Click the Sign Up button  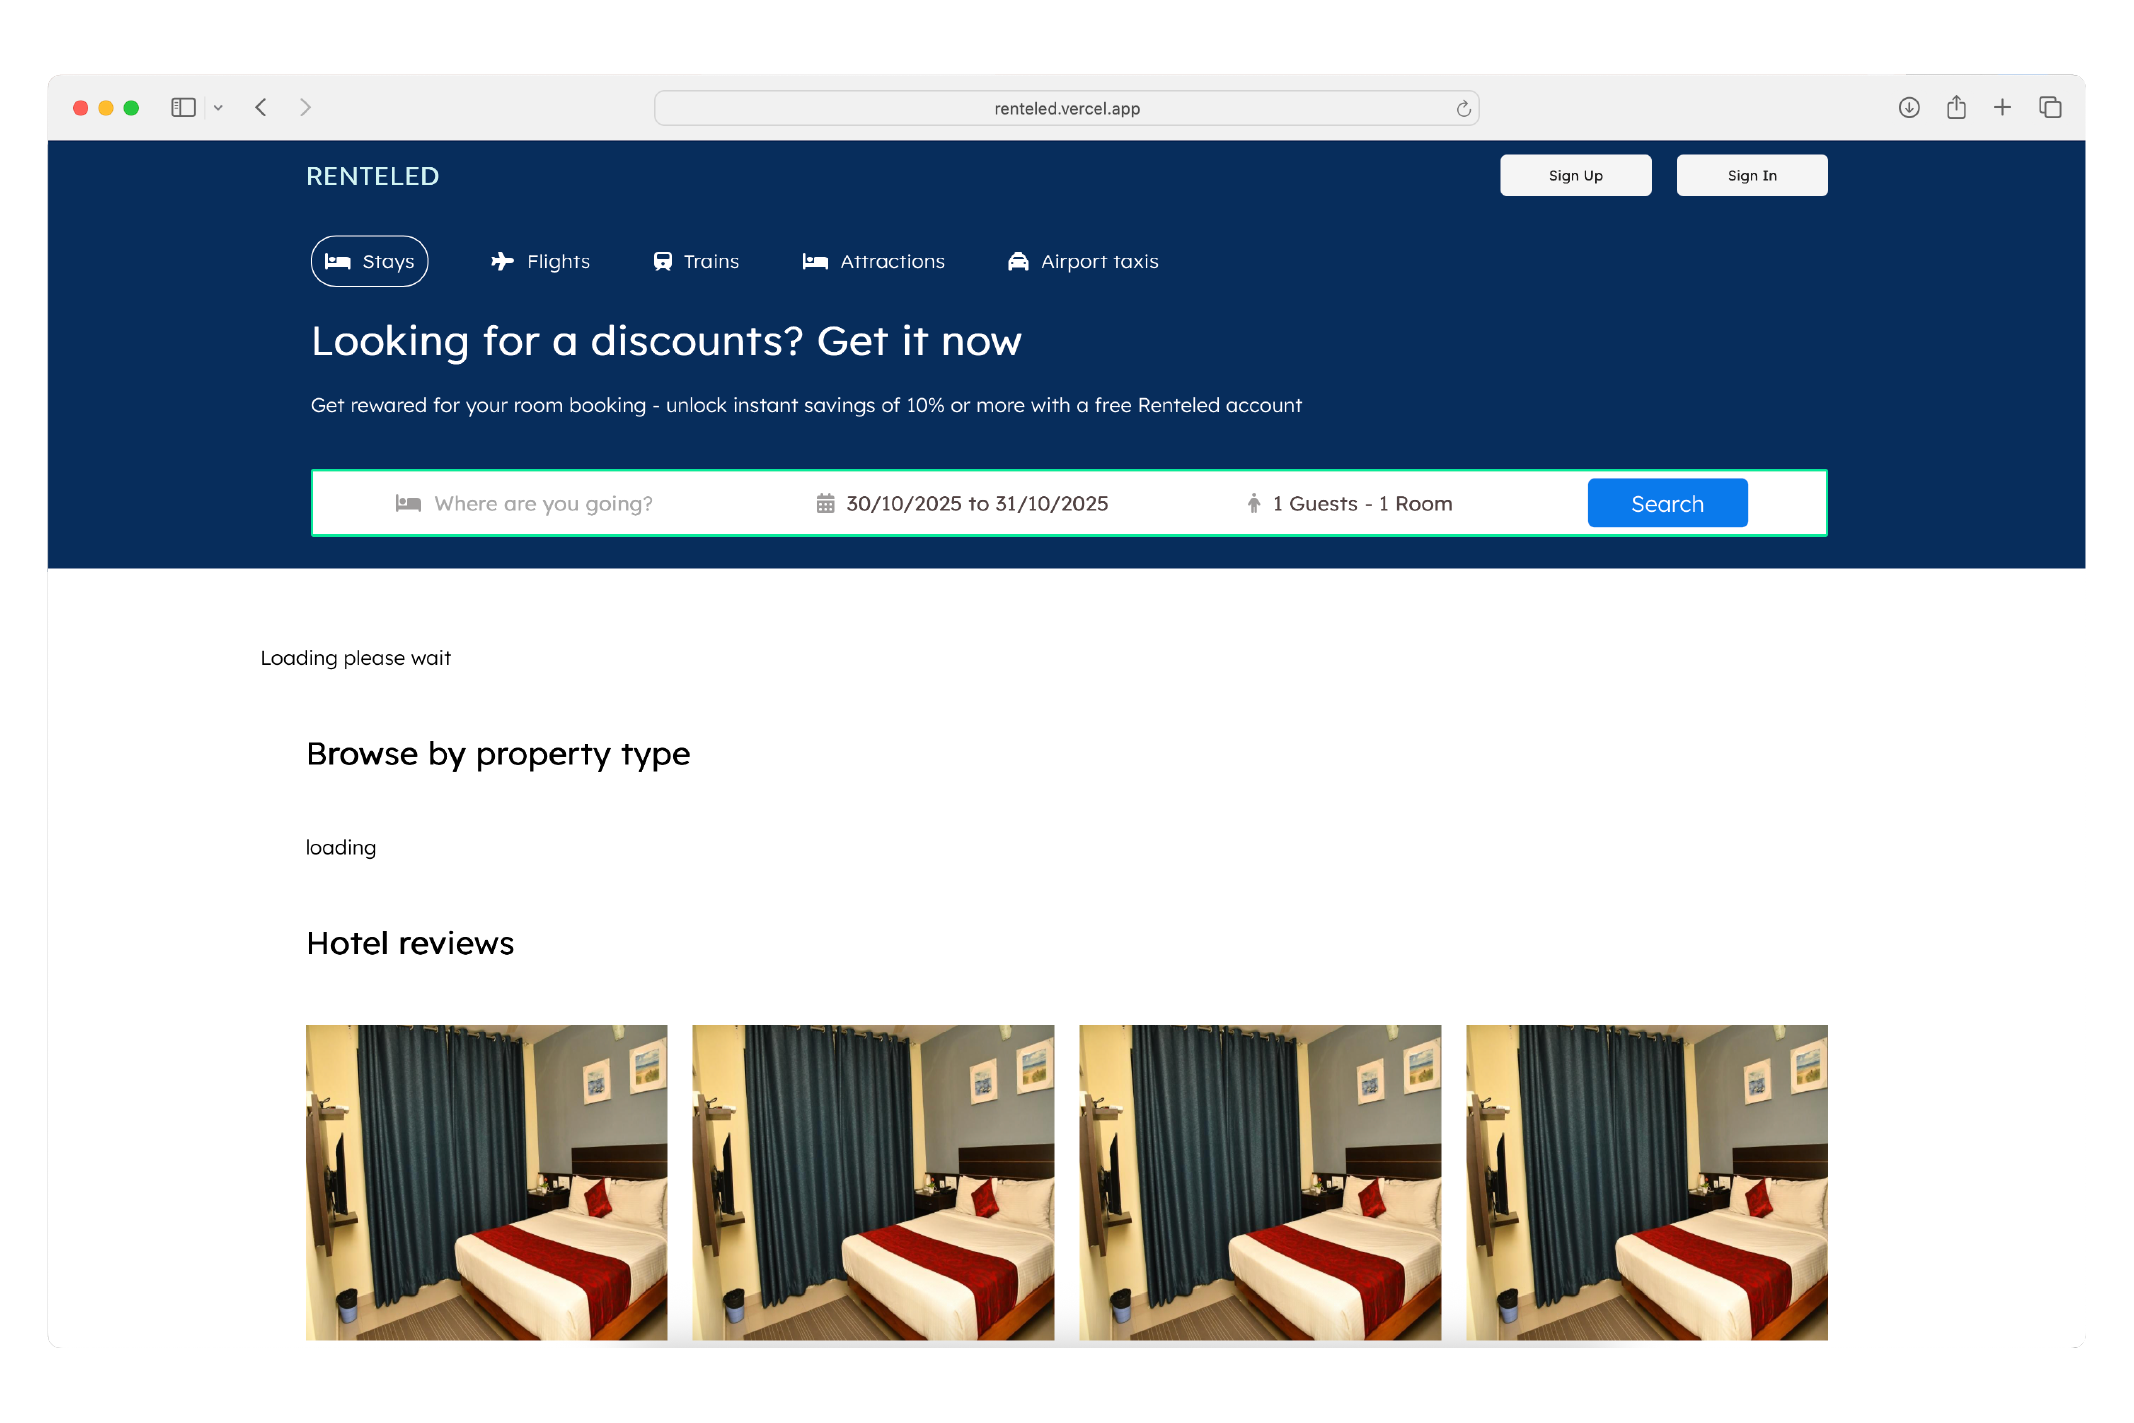tap(1575, 175)
